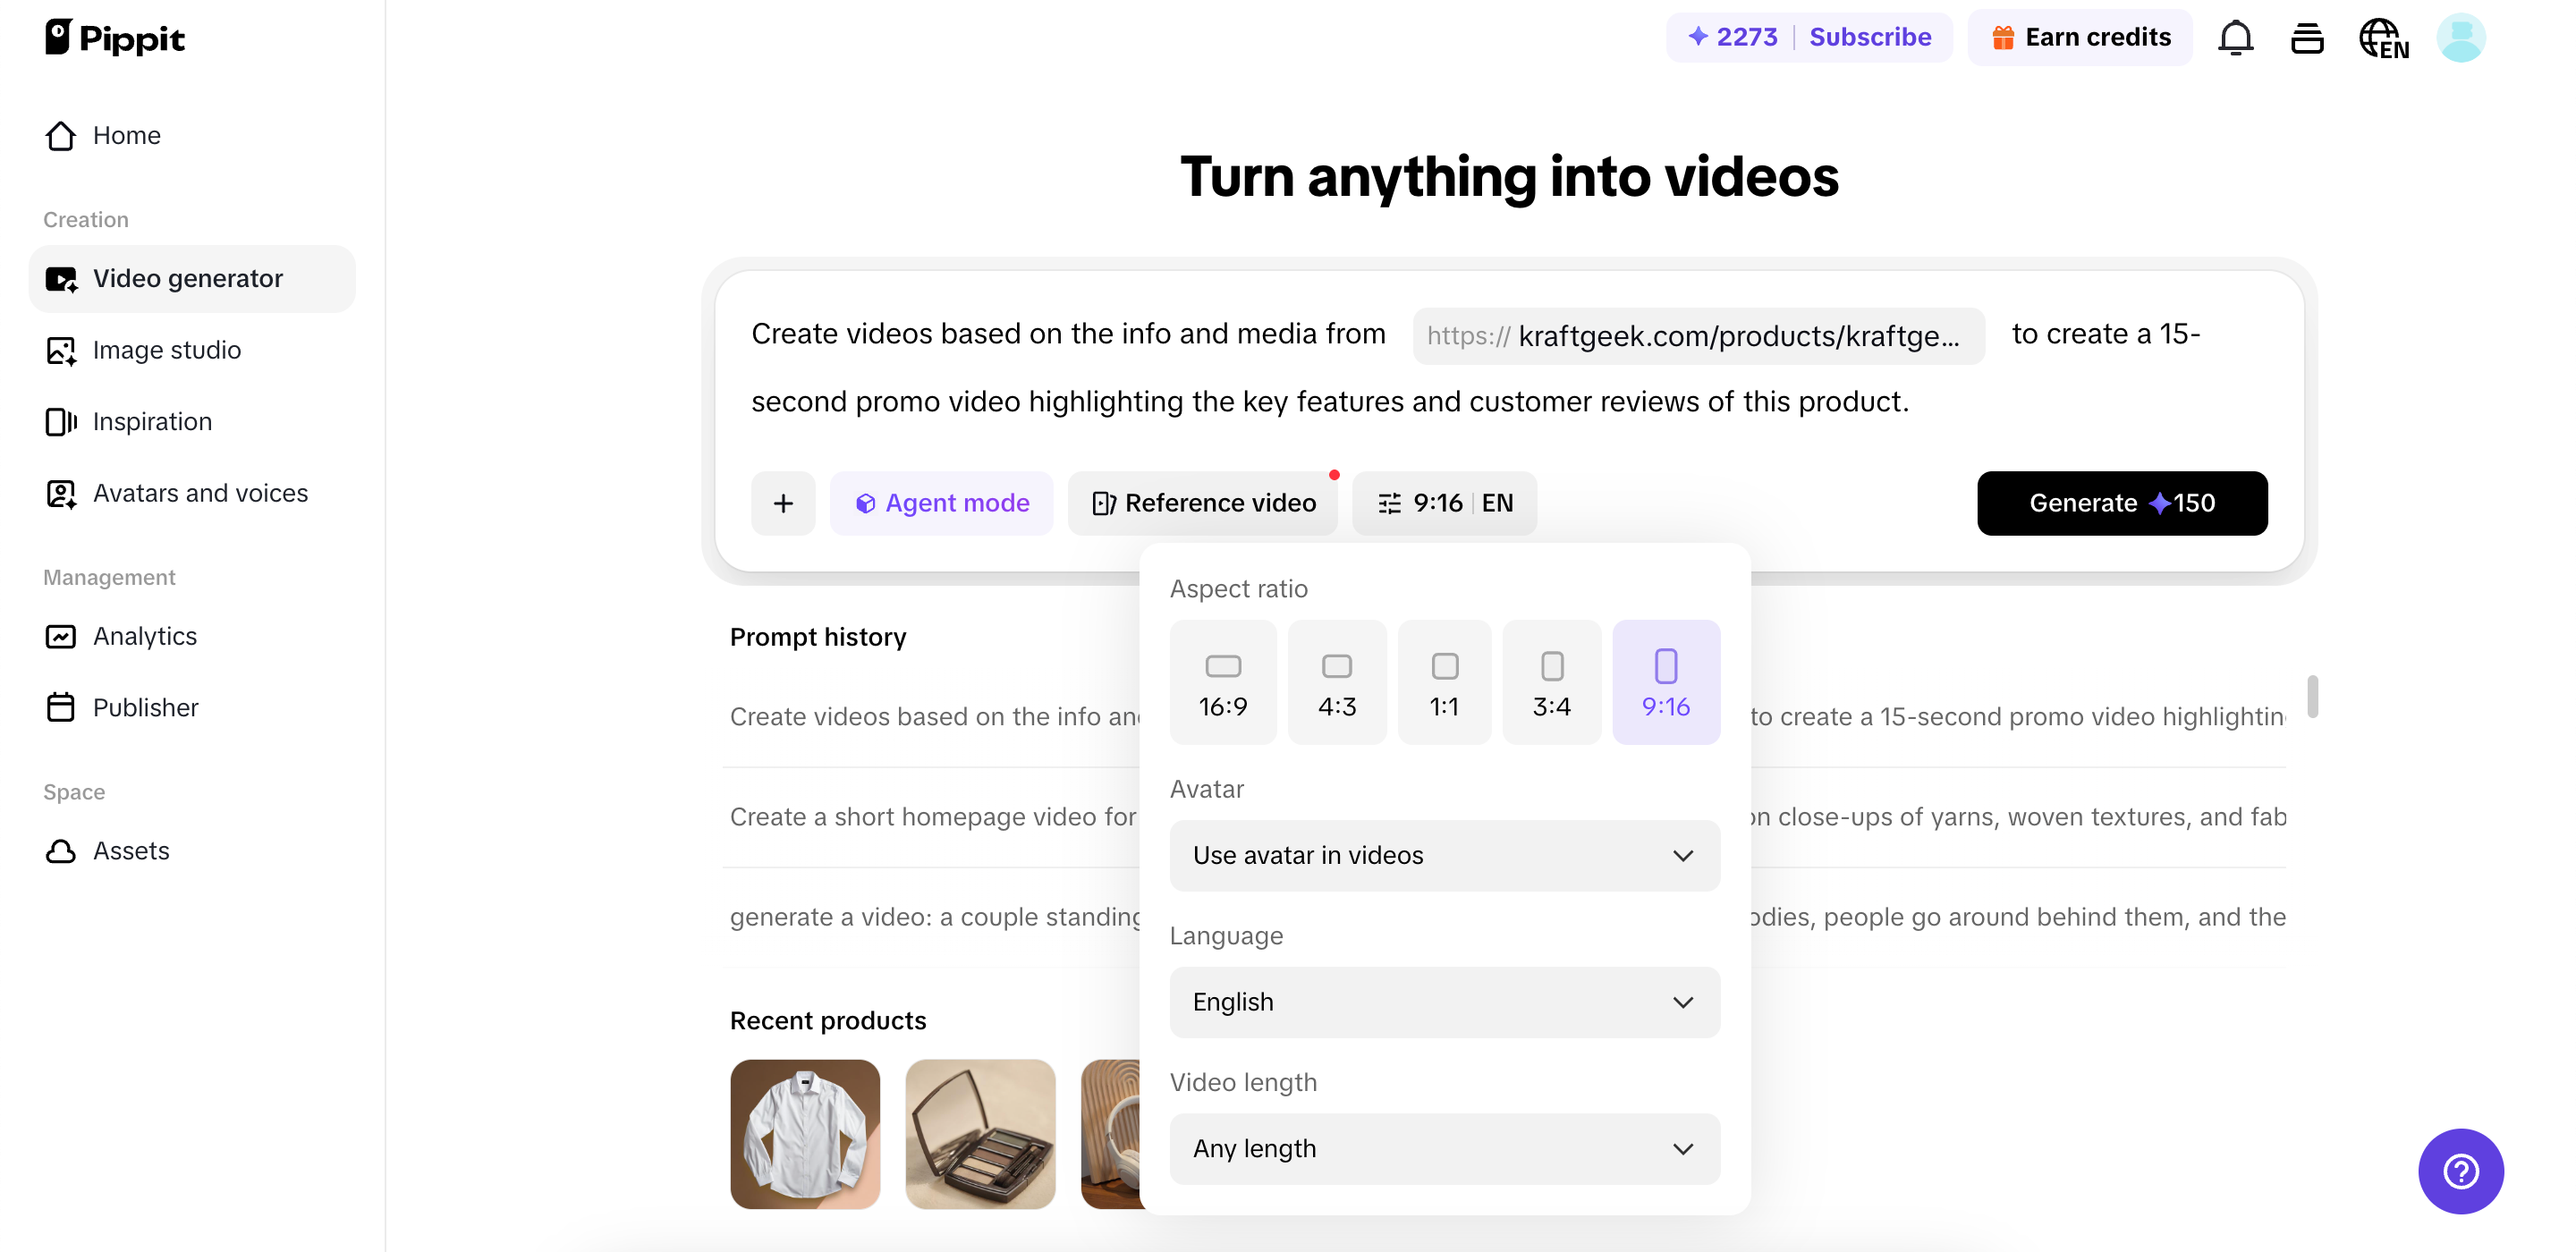The width and height of the screenshot is (2576, 1252).
Task: Open the user profile avatar
Action: pos(2460,38)
